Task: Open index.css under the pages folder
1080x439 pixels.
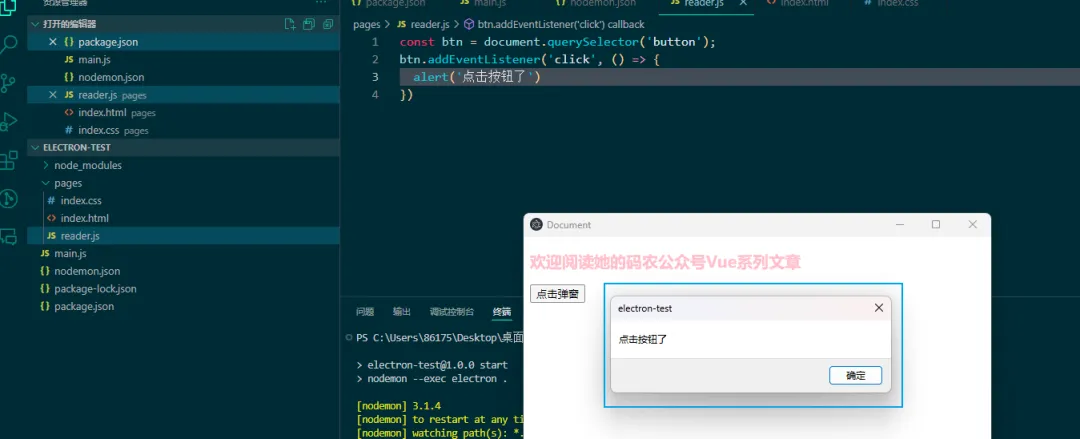Action: coord(81,201)
